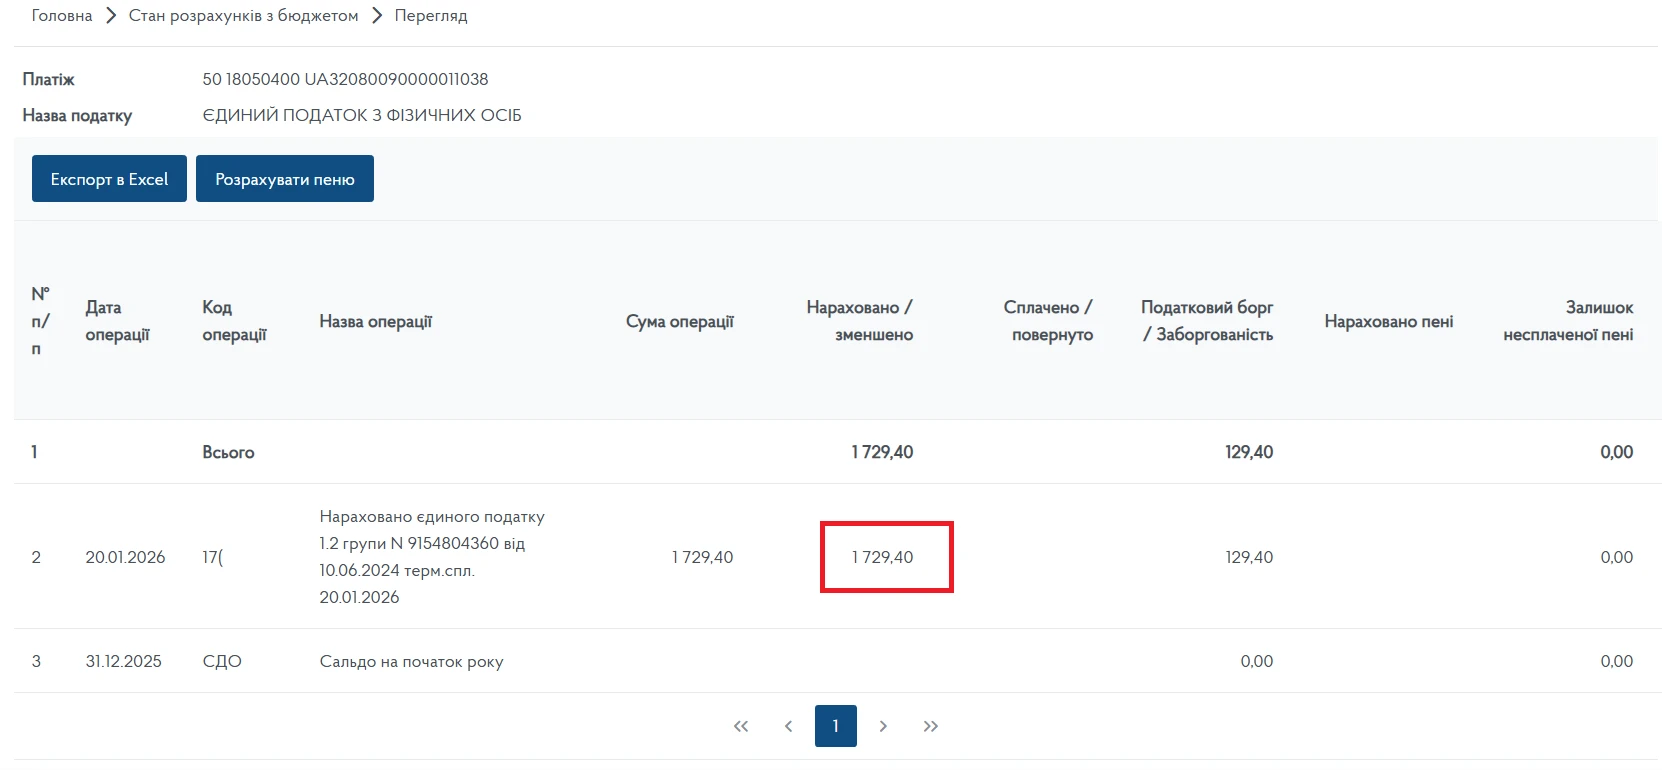Go to previous page using single-left arrow
Viewport: 1662px width, 770px height.
coord(788,726)
